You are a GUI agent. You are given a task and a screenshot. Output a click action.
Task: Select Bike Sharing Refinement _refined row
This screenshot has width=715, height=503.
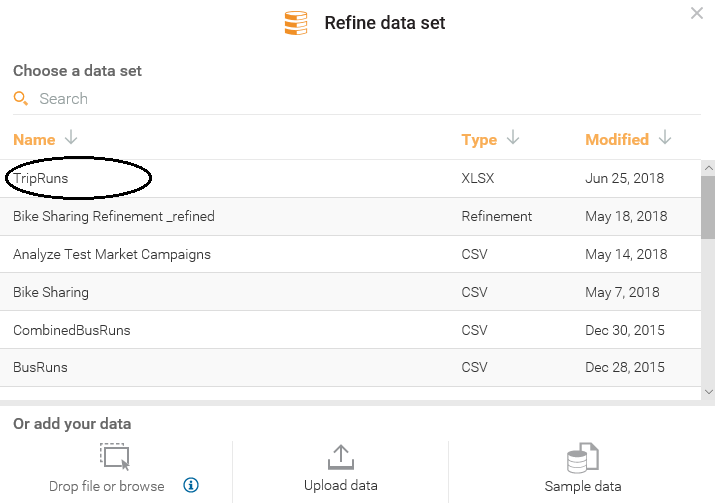tap(114, 216)
